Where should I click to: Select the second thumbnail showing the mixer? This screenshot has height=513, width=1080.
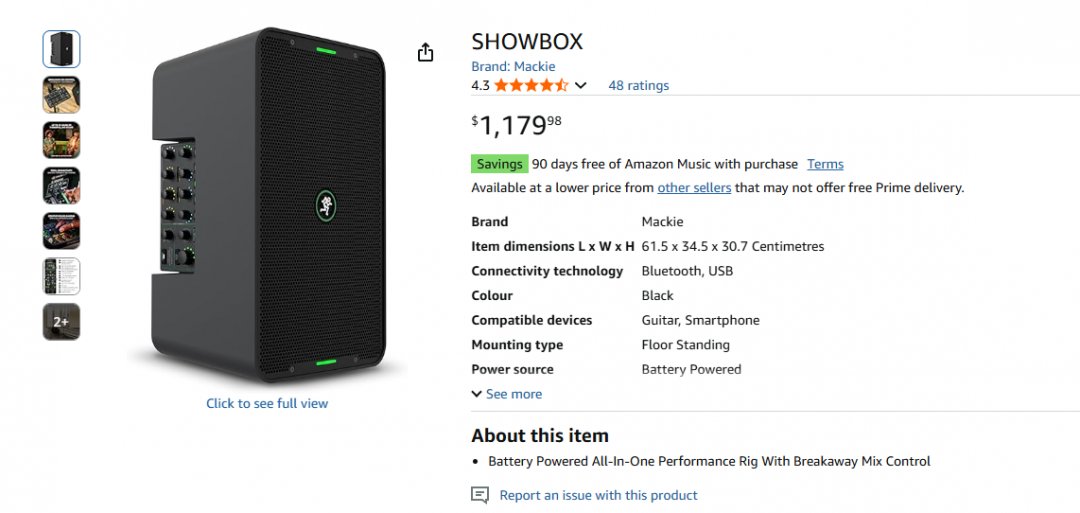coord(61,95)
